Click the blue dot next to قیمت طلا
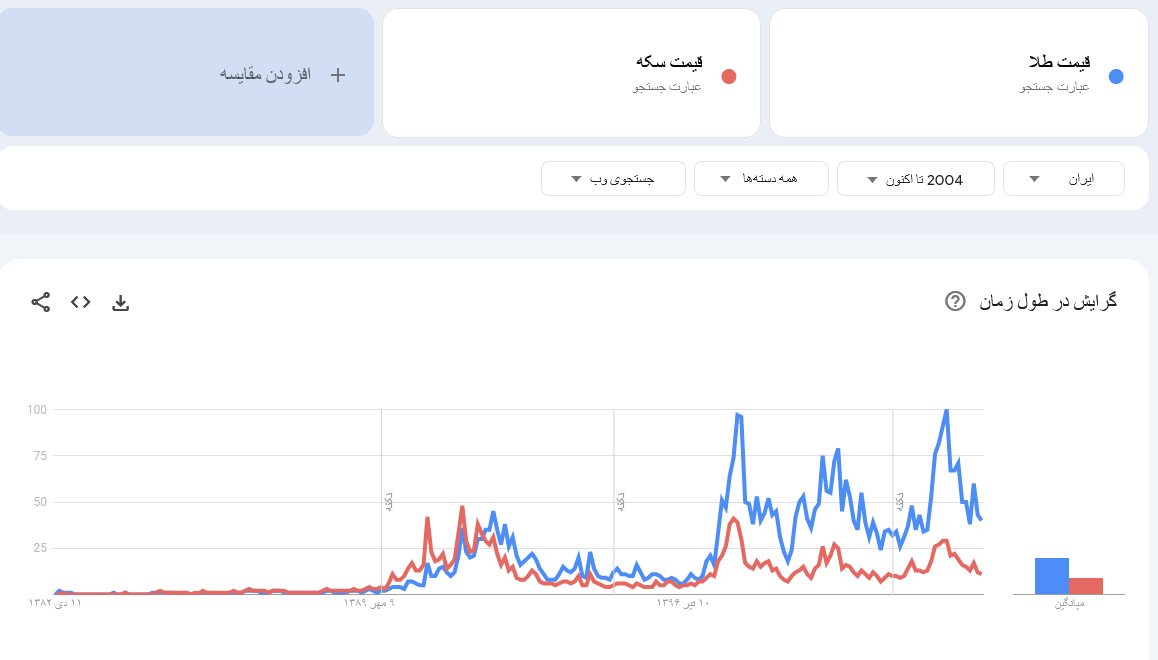The image size is (1158, 660). [1116, 77]
